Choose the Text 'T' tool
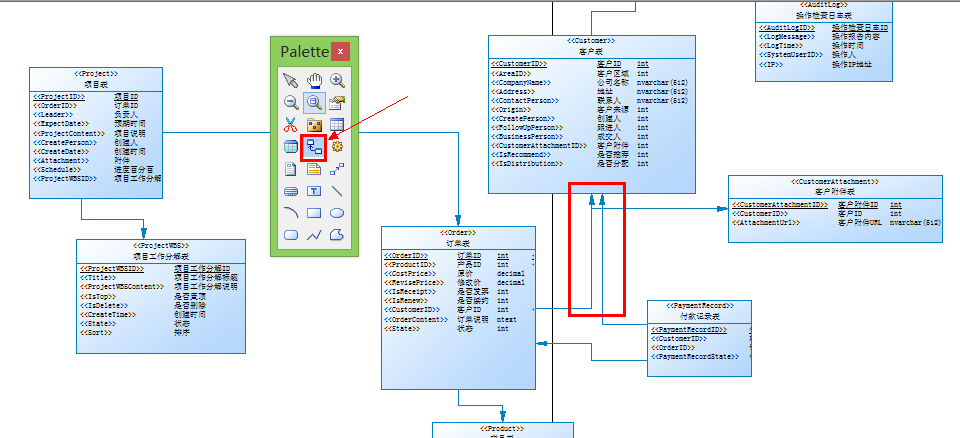Image resolution: width=960 pixels, height=438 pixels. click(x=314, y=191)
